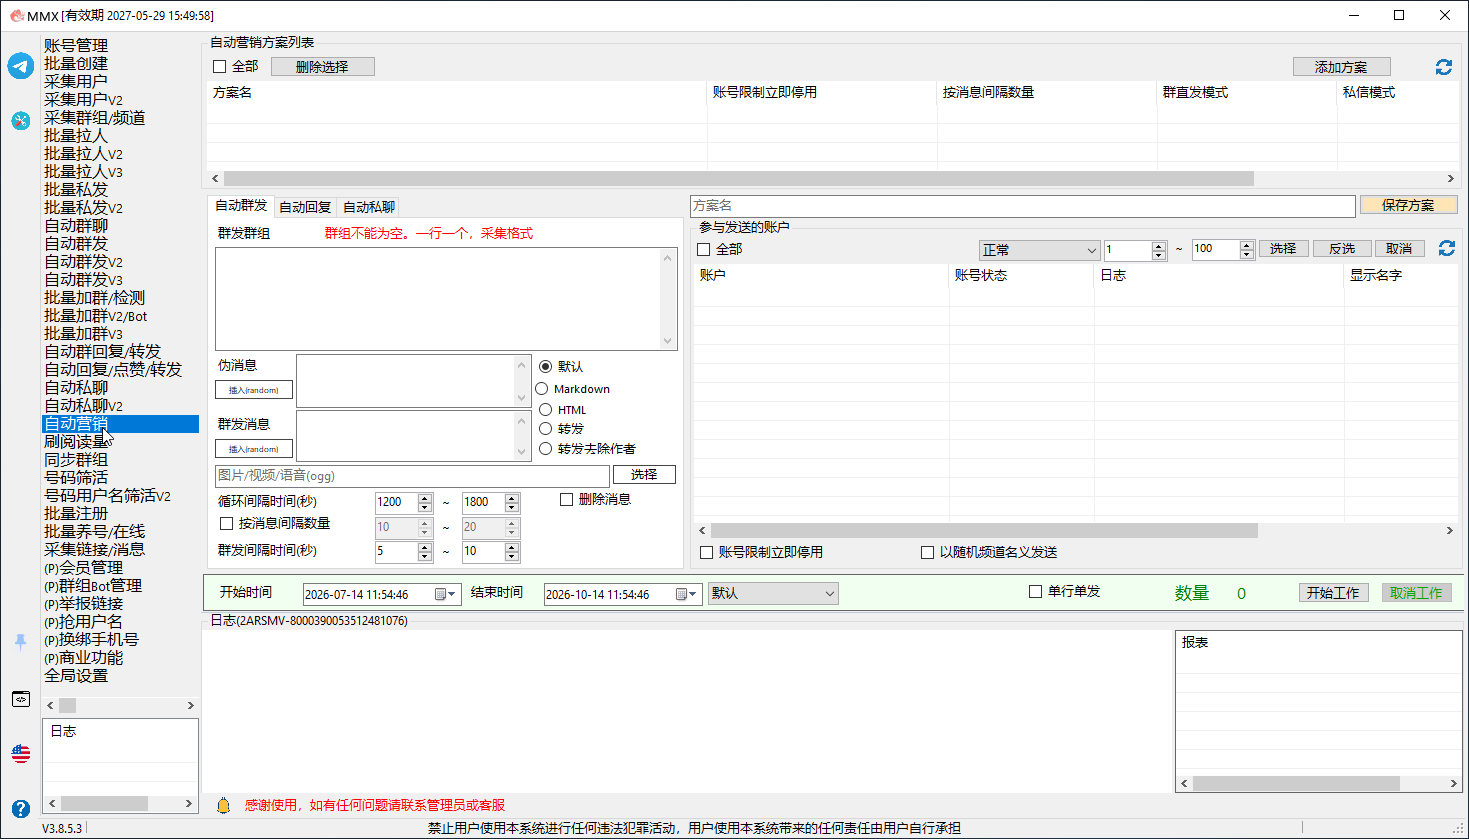This screenshot has height=839, width=1469.
Task: Check 全部 in participating accounts panel
Action: coord(704,249)
